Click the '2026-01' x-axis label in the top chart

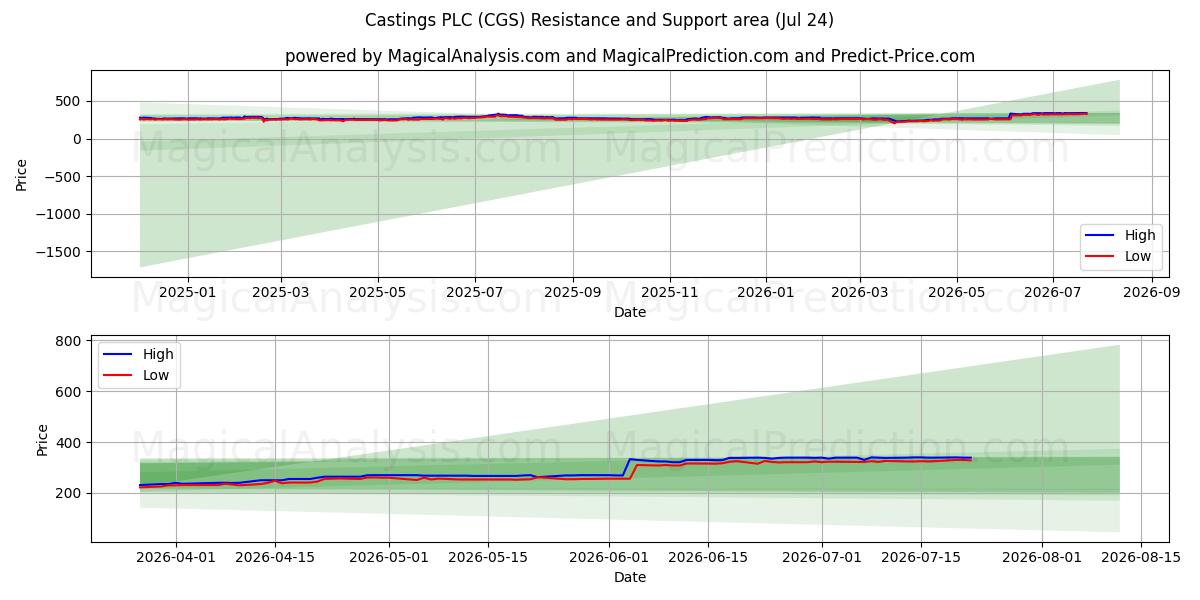(x=766, y=293)
